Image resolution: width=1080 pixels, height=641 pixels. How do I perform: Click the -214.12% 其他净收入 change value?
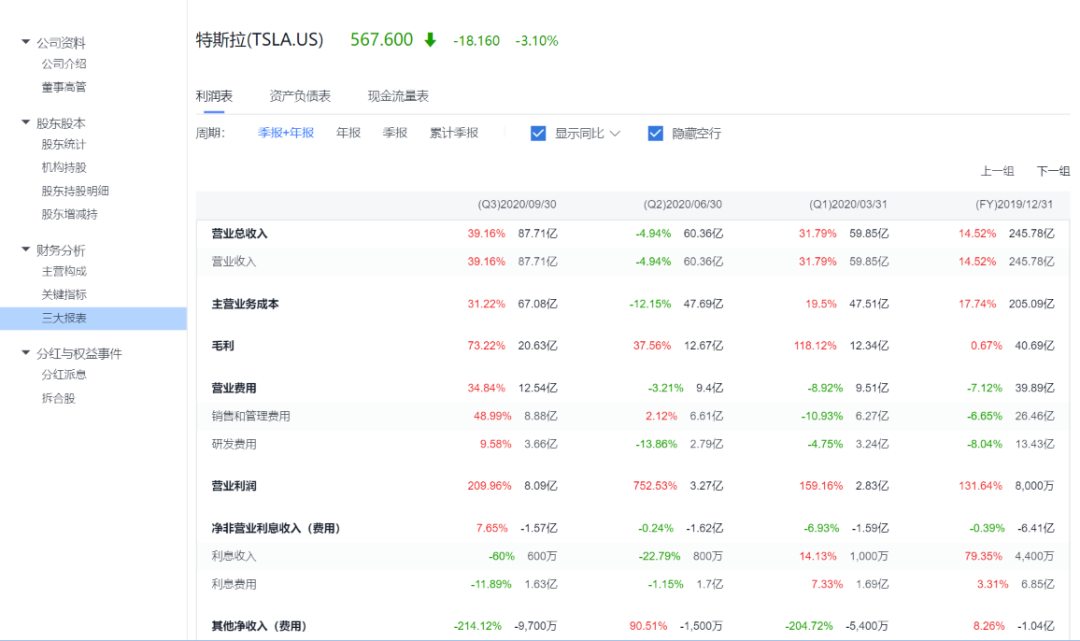[x=477, y=627]
